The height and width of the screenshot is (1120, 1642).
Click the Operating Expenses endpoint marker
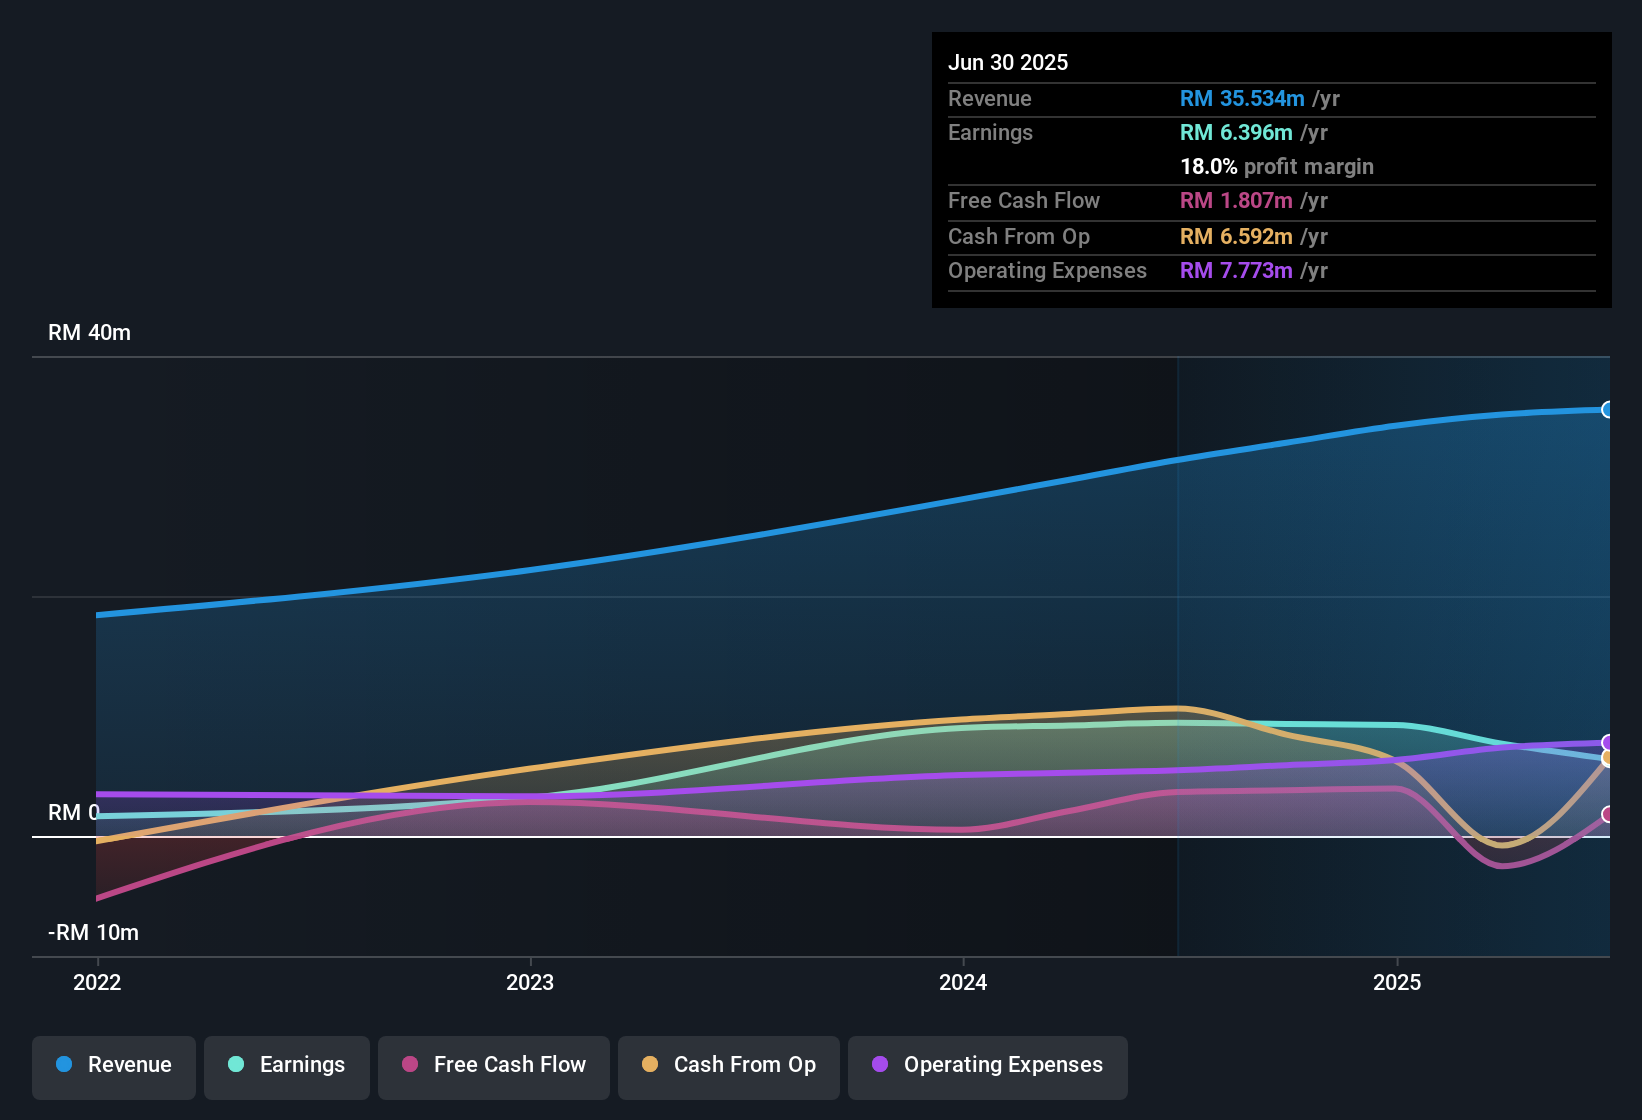coord(1607,742)
